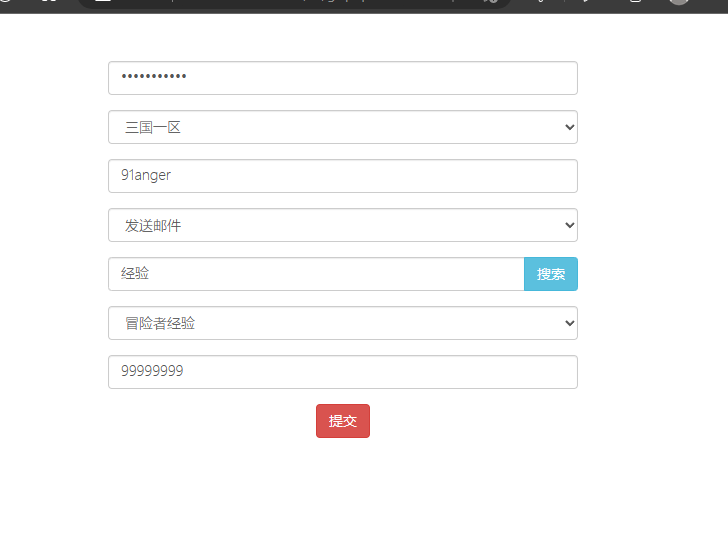Place cursor at end of 91anger text
This screenshot has width=728, height=548.
173,176
